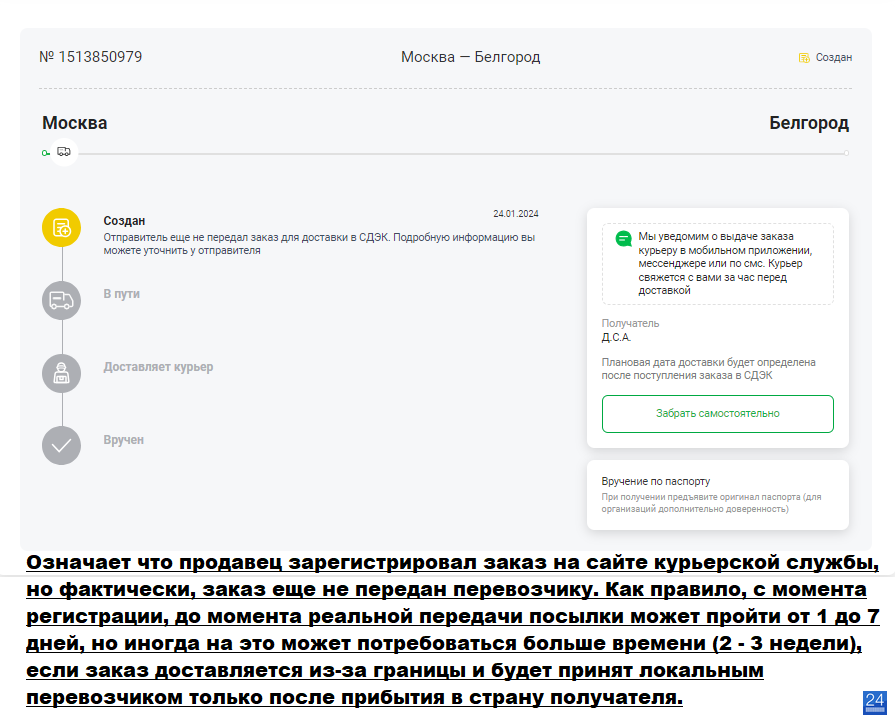
Task: Click the blue page number 24 badge
Action: coord(874,702)
